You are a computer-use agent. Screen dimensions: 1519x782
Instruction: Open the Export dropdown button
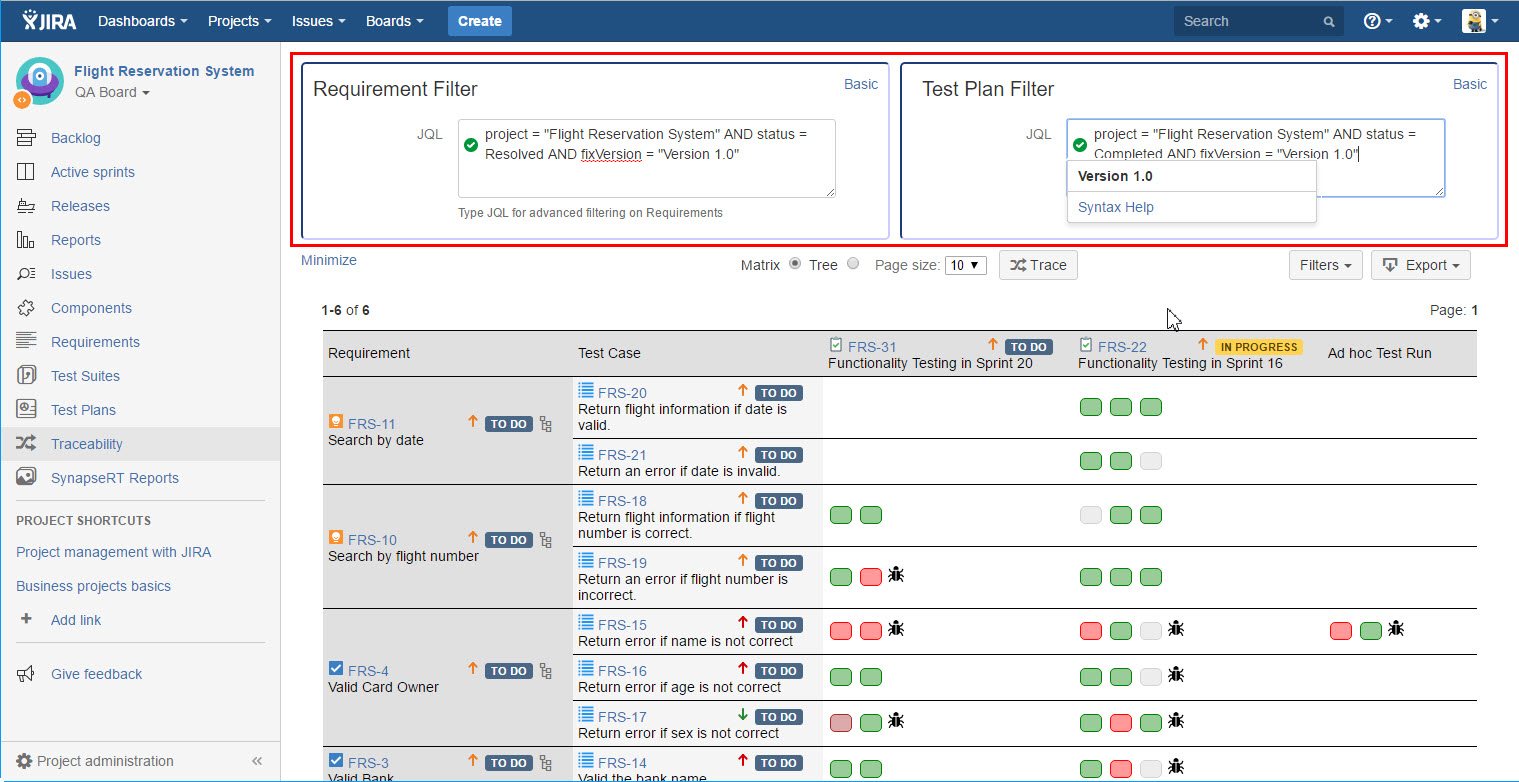[x=1421, y=265]
